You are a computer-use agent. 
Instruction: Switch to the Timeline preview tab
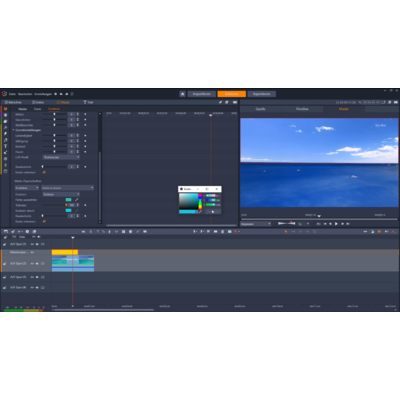click(x=302, y=109)
